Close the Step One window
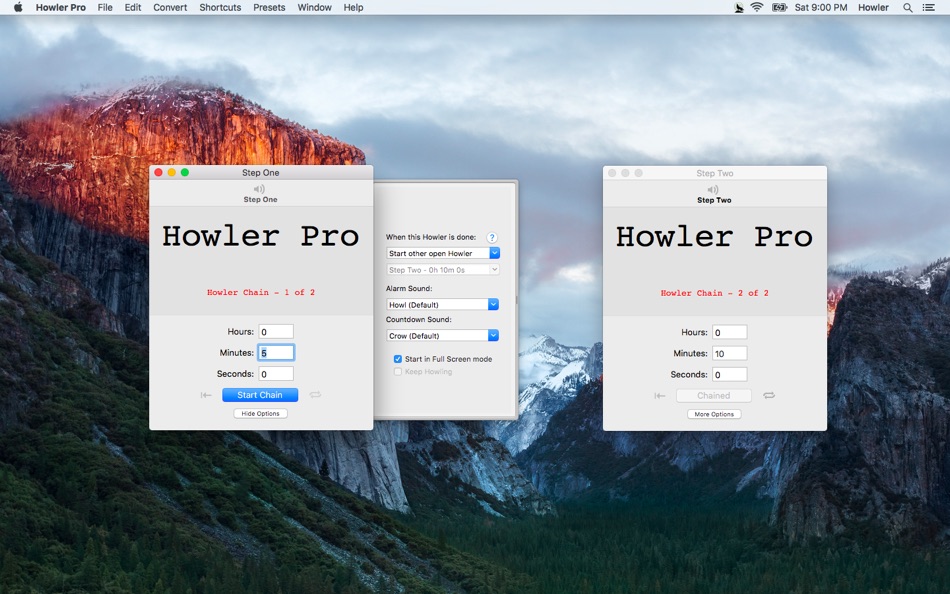The image size is (950, 594). 159,173
